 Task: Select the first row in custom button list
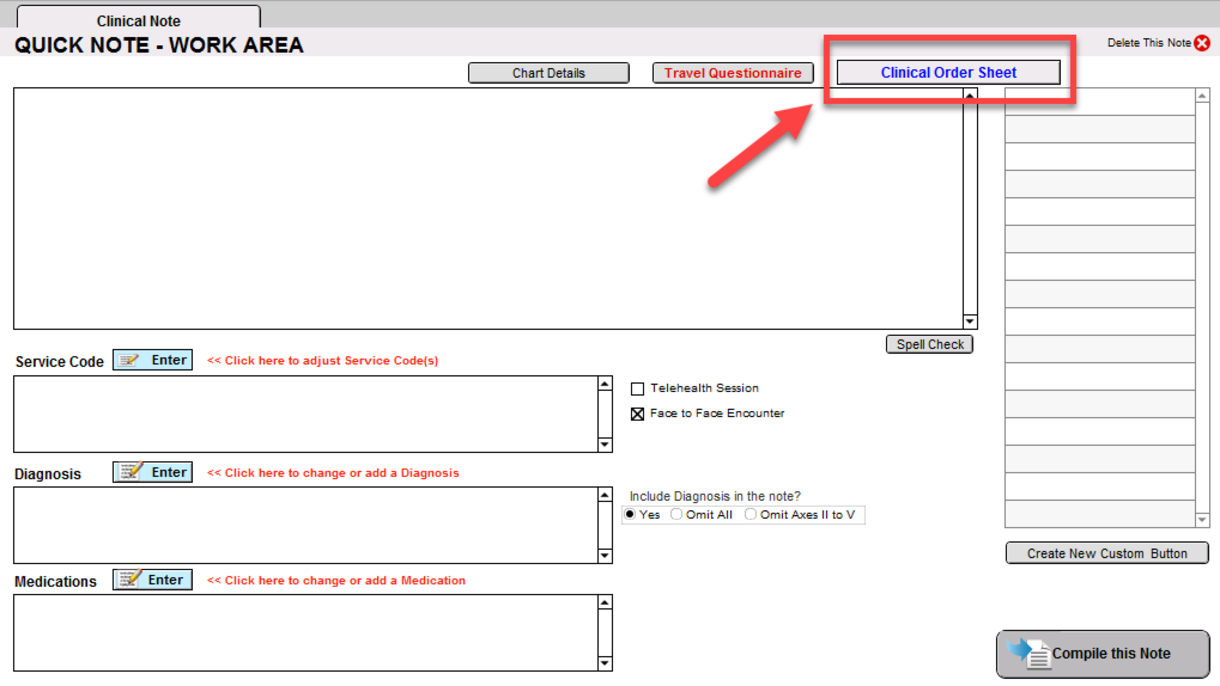(x=1100, y=101)
